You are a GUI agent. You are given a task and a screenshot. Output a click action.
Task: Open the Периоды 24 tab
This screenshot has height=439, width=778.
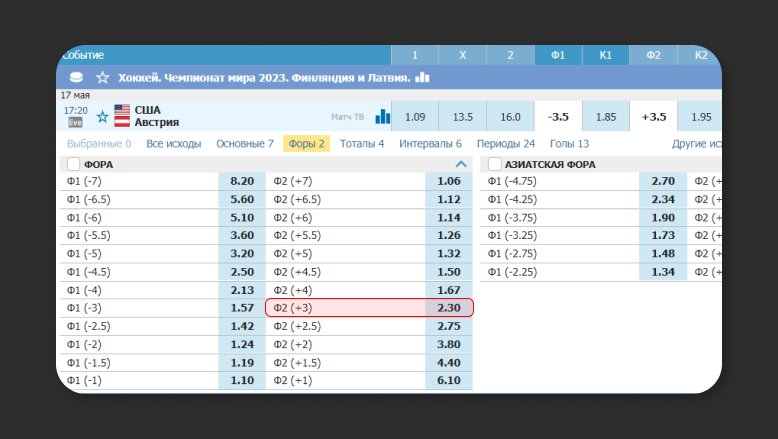(506, 144)
